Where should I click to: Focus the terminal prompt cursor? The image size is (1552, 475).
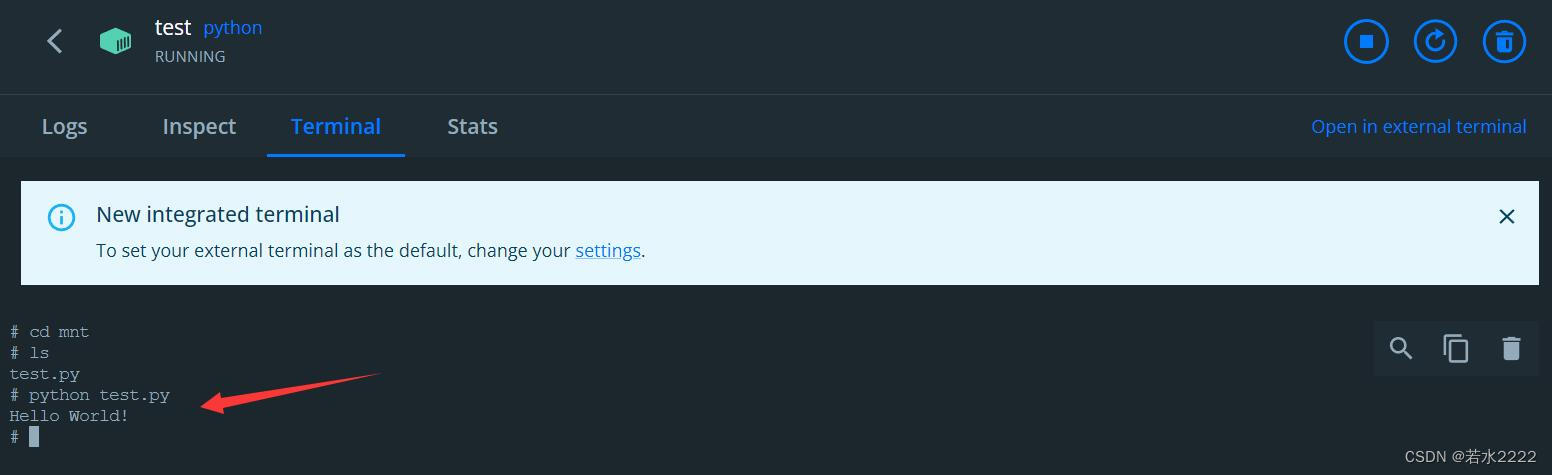tap(34, 436)
